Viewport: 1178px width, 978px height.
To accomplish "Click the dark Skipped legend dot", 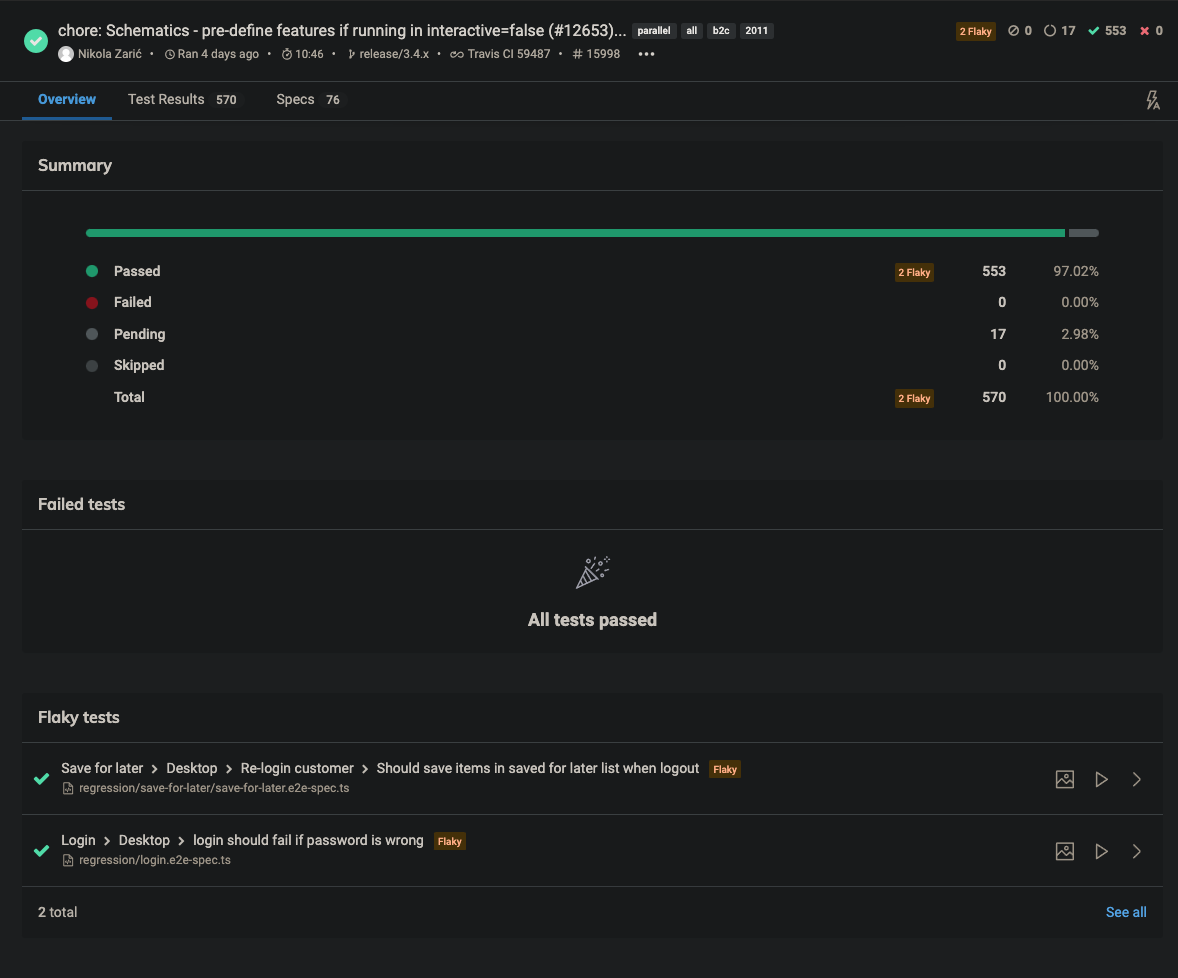I will (x=92, y=366).
